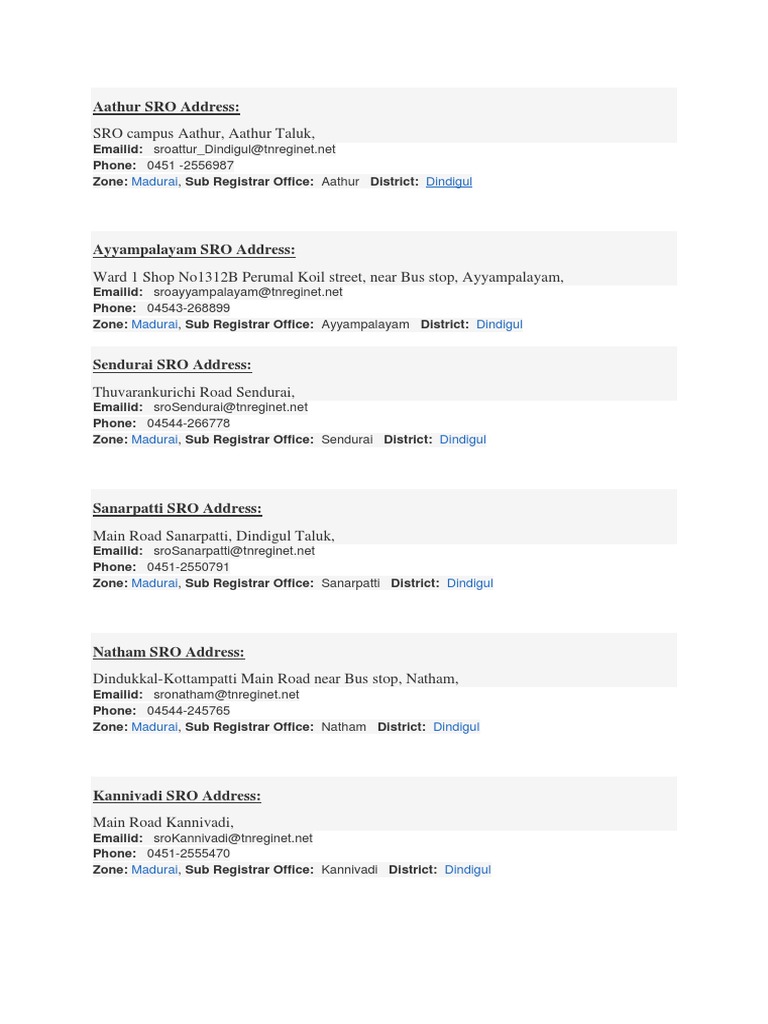Click the Madurai zone link under Aathur SRO
Screen dimensions: 768x1024
pos(154,182)
